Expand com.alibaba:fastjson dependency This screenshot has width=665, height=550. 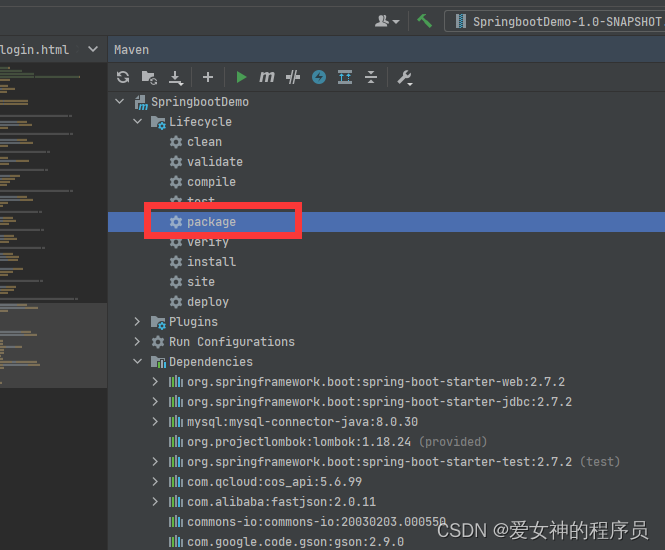click(x=155, y=502)
